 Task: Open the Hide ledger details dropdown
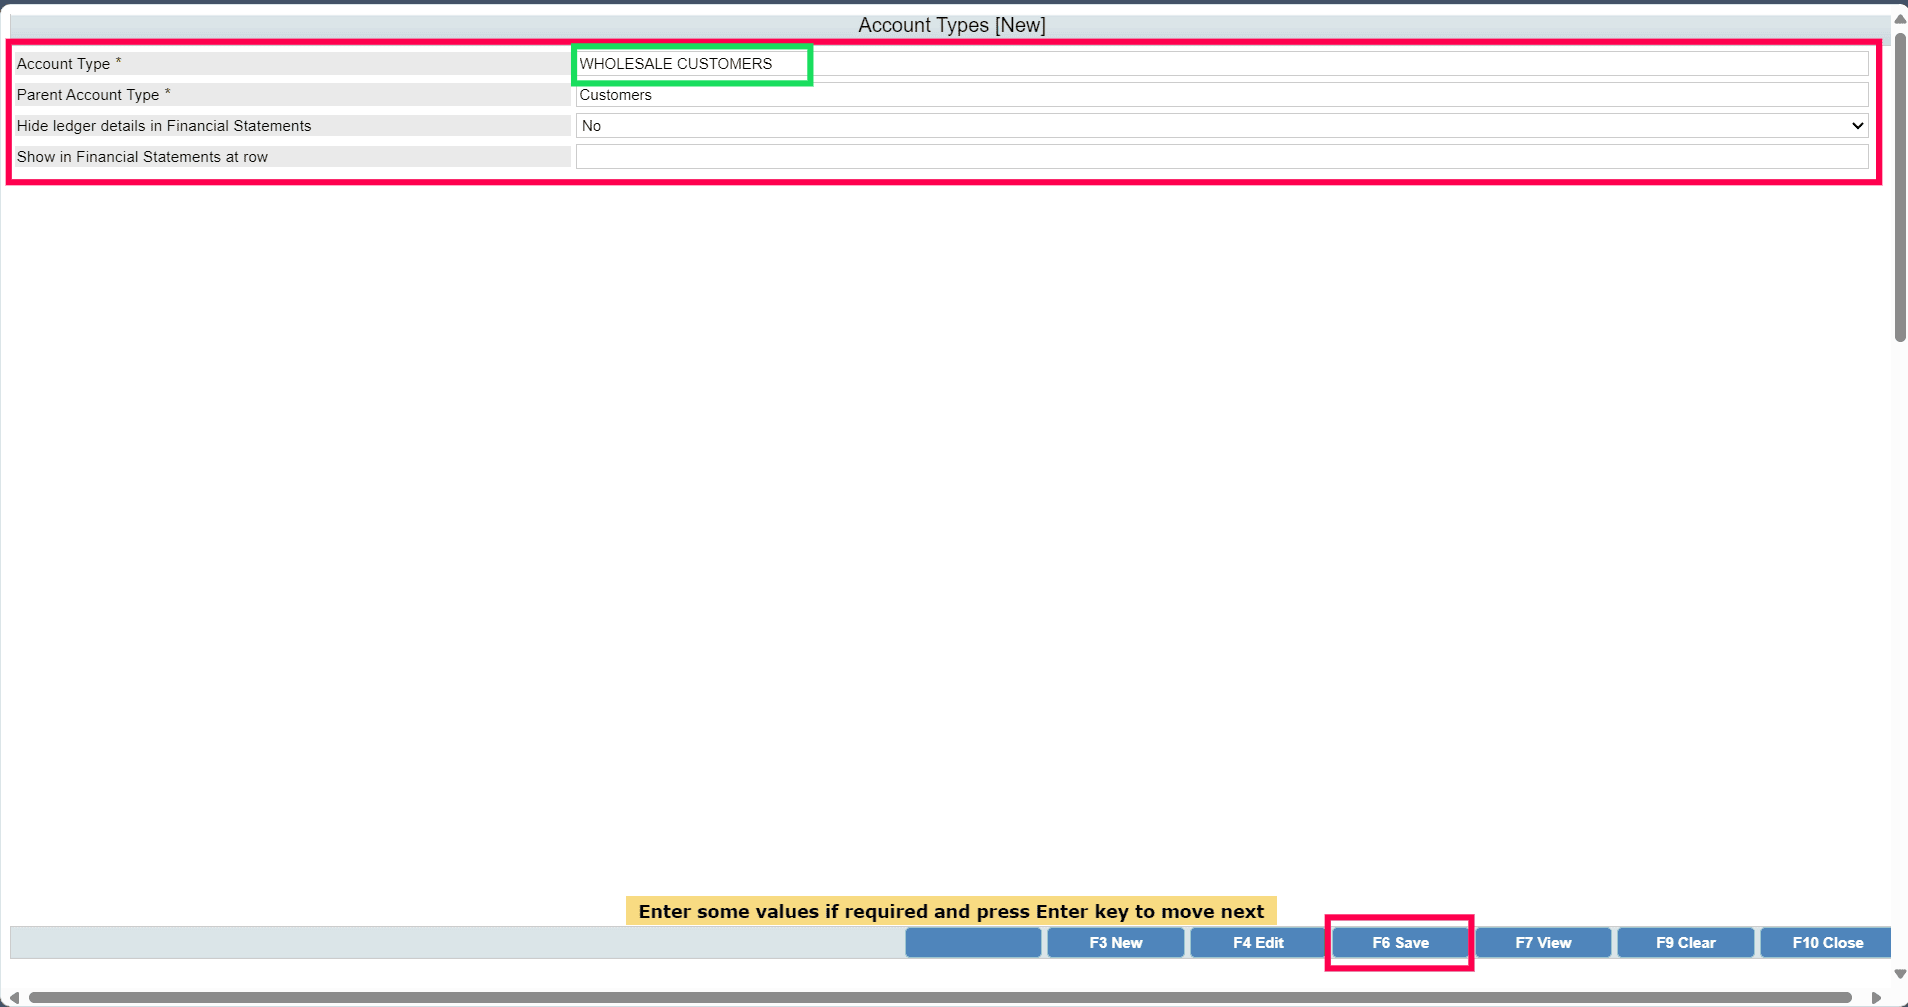point(1222,126)
